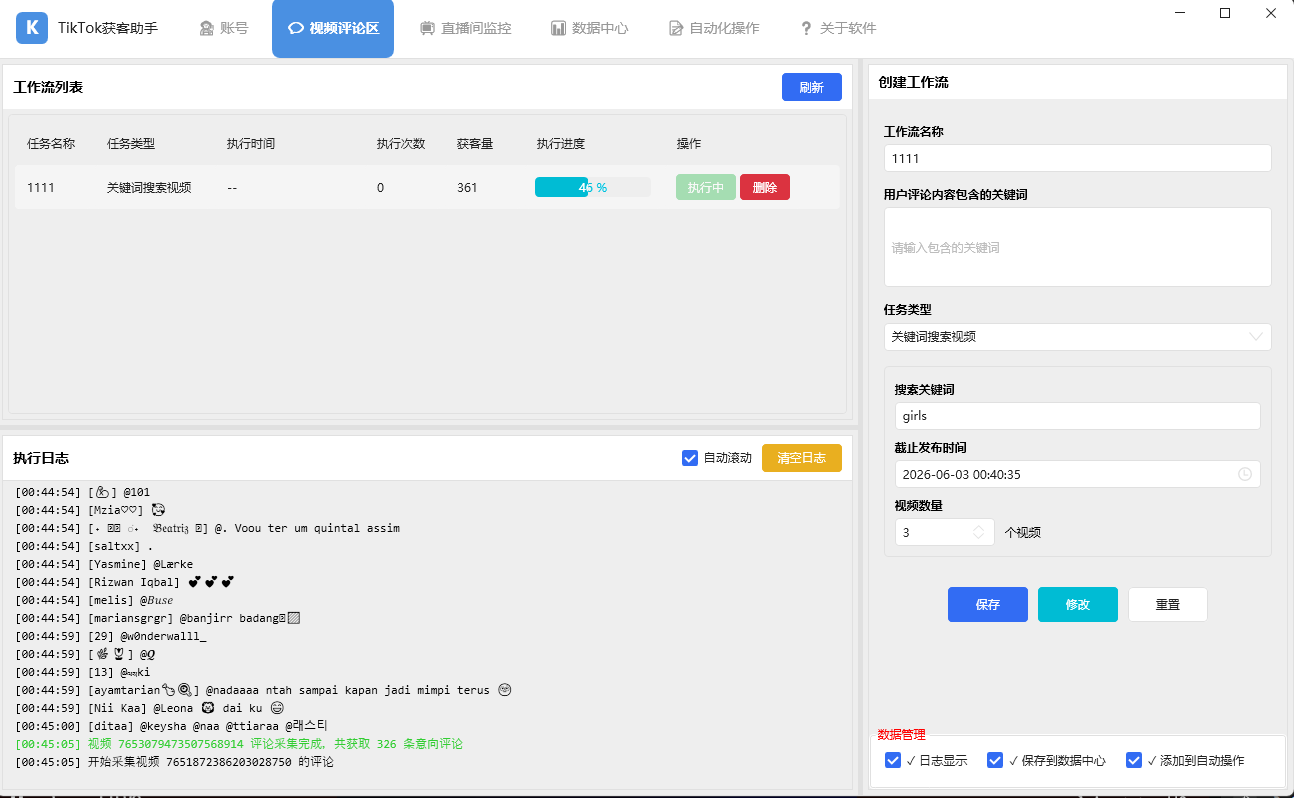This screenshot has width=1294, height=798.
Task: Click the 46 % progress bar
Action: point(593,187)
